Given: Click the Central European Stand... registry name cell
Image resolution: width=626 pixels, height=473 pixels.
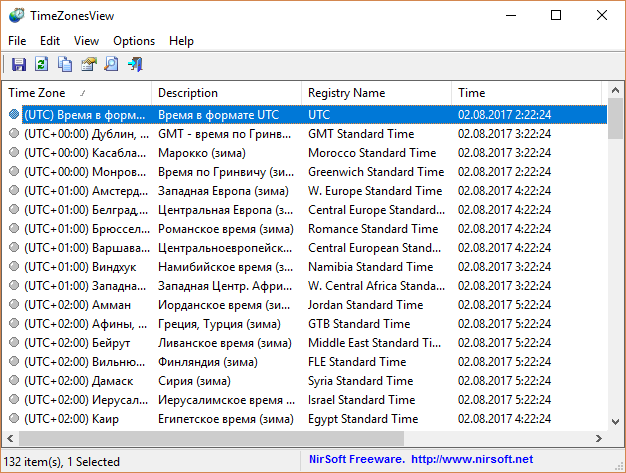Looking at the screenshot, I should [374, 247].
